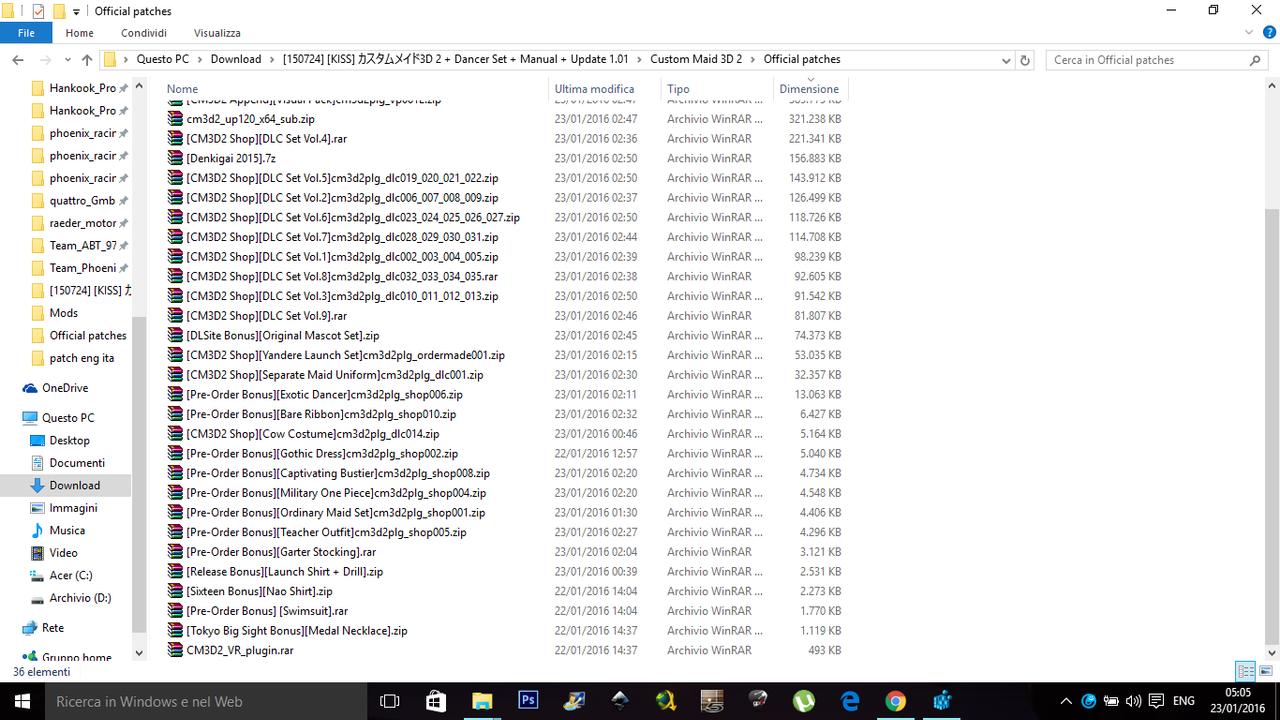This screenshot has width=1280, height=720.
Task: Open the Action Center notification icon
Action: 1156,701
